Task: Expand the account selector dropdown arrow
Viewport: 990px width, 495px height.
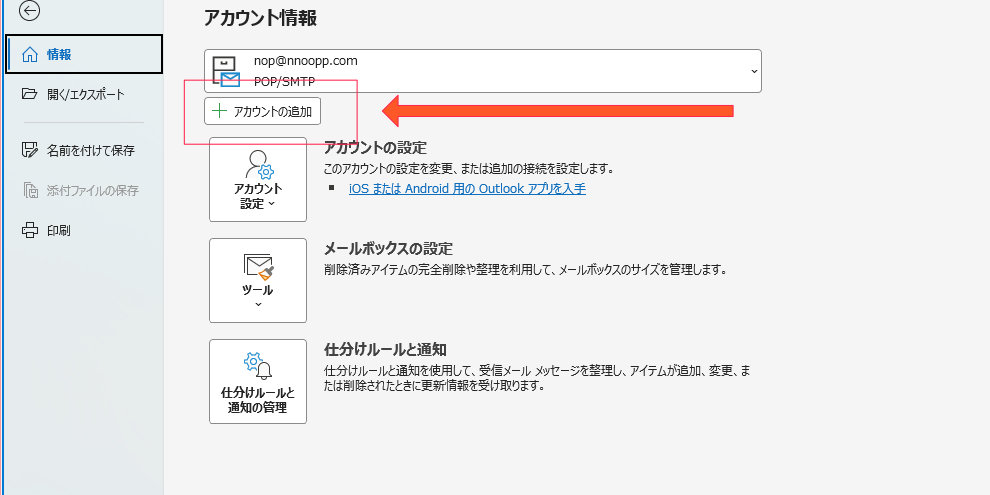Action: coord(754,71)
